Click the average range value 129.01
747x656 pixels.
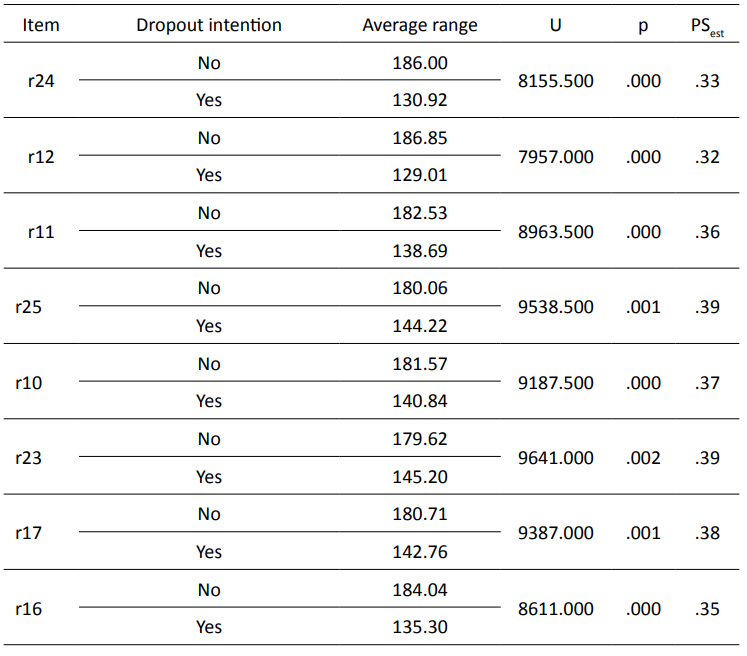[420, 175]
